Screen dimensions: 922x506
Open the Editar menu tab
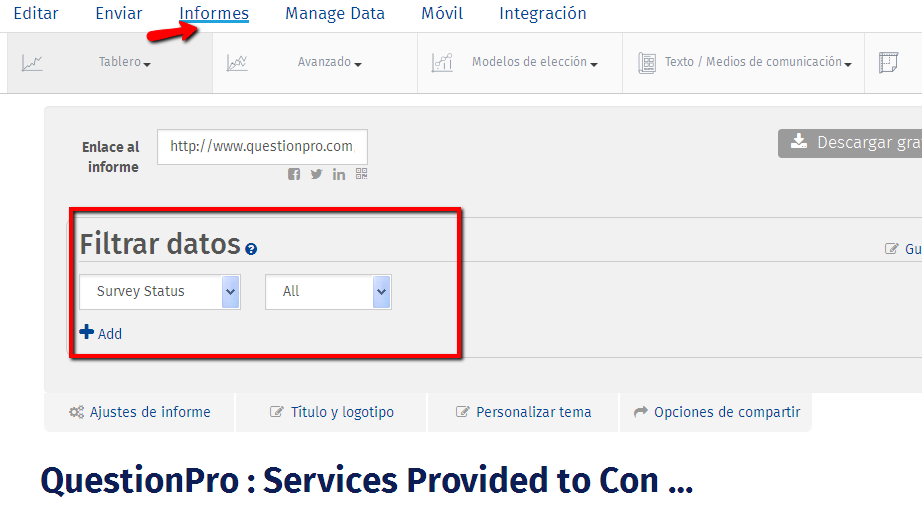point(36,14)
